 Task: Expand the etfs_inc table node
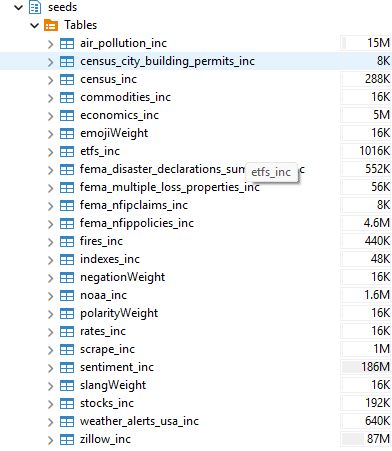click(x=50, y=152)
